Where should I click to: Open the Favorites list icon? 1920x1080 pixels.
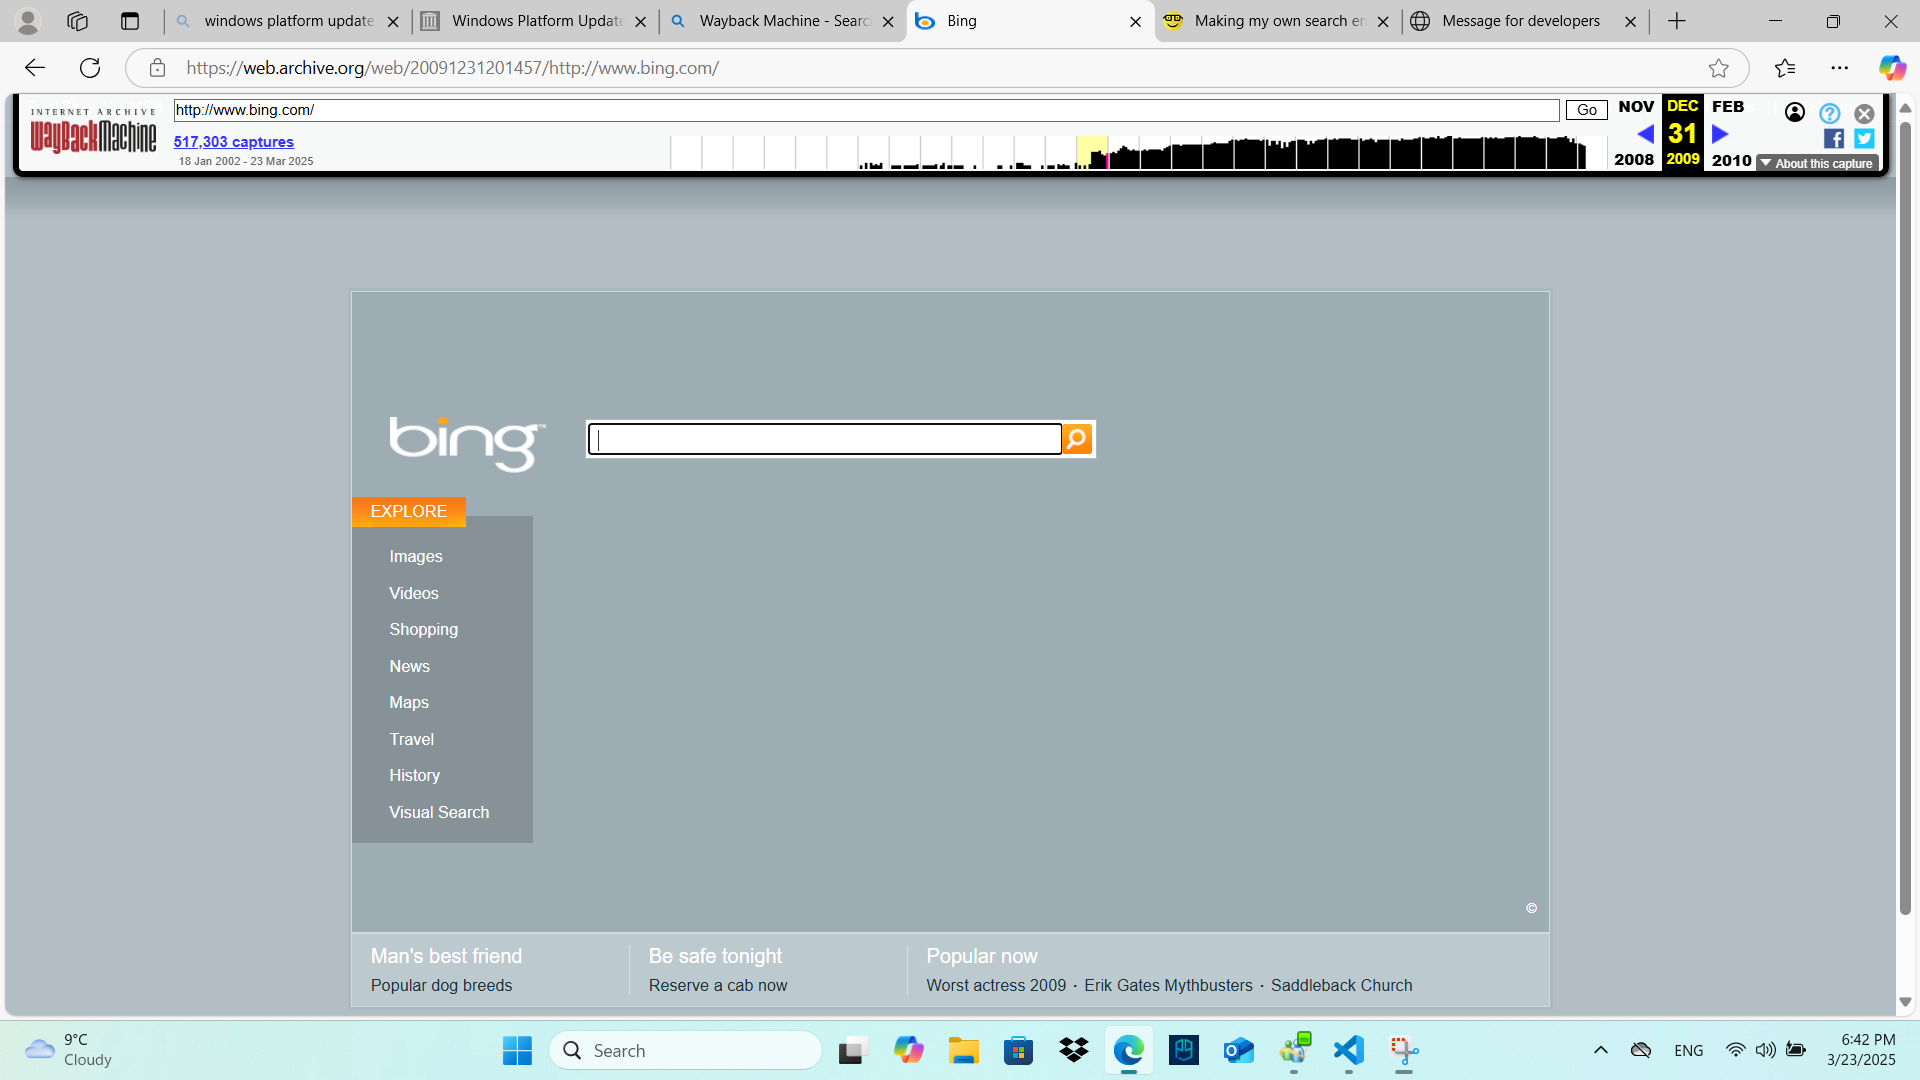pyautogui.click(x=1785, y=68)
